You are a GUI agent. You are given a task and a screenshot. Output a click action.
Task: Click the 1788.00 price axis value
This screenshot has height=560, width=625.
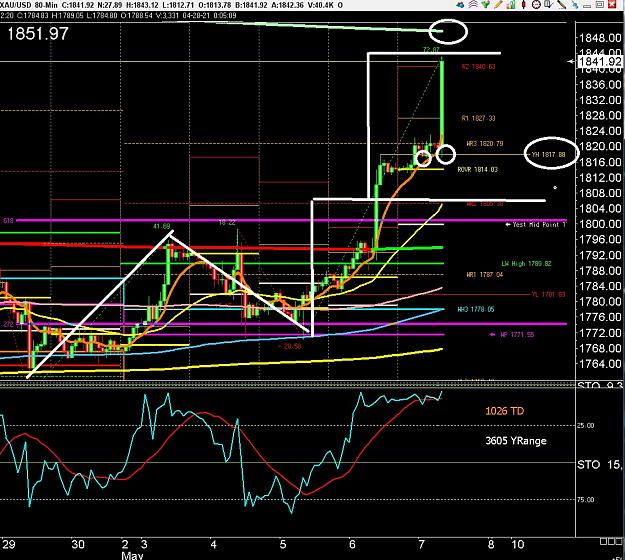point(600,271)
